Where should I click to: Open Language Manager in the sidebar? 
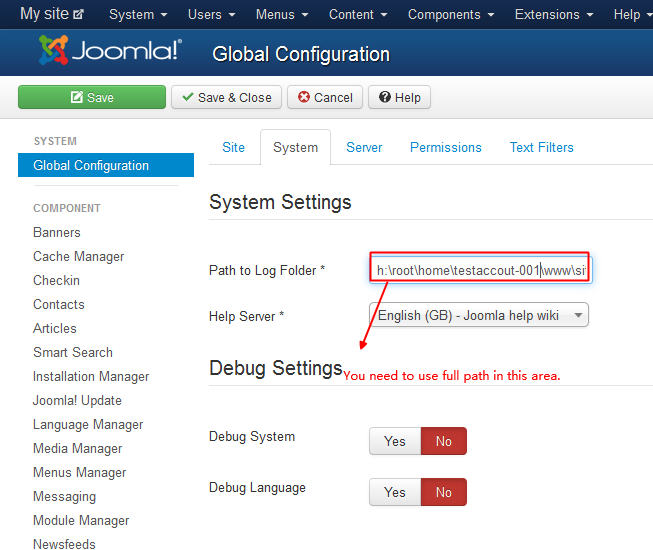[88, 424]
